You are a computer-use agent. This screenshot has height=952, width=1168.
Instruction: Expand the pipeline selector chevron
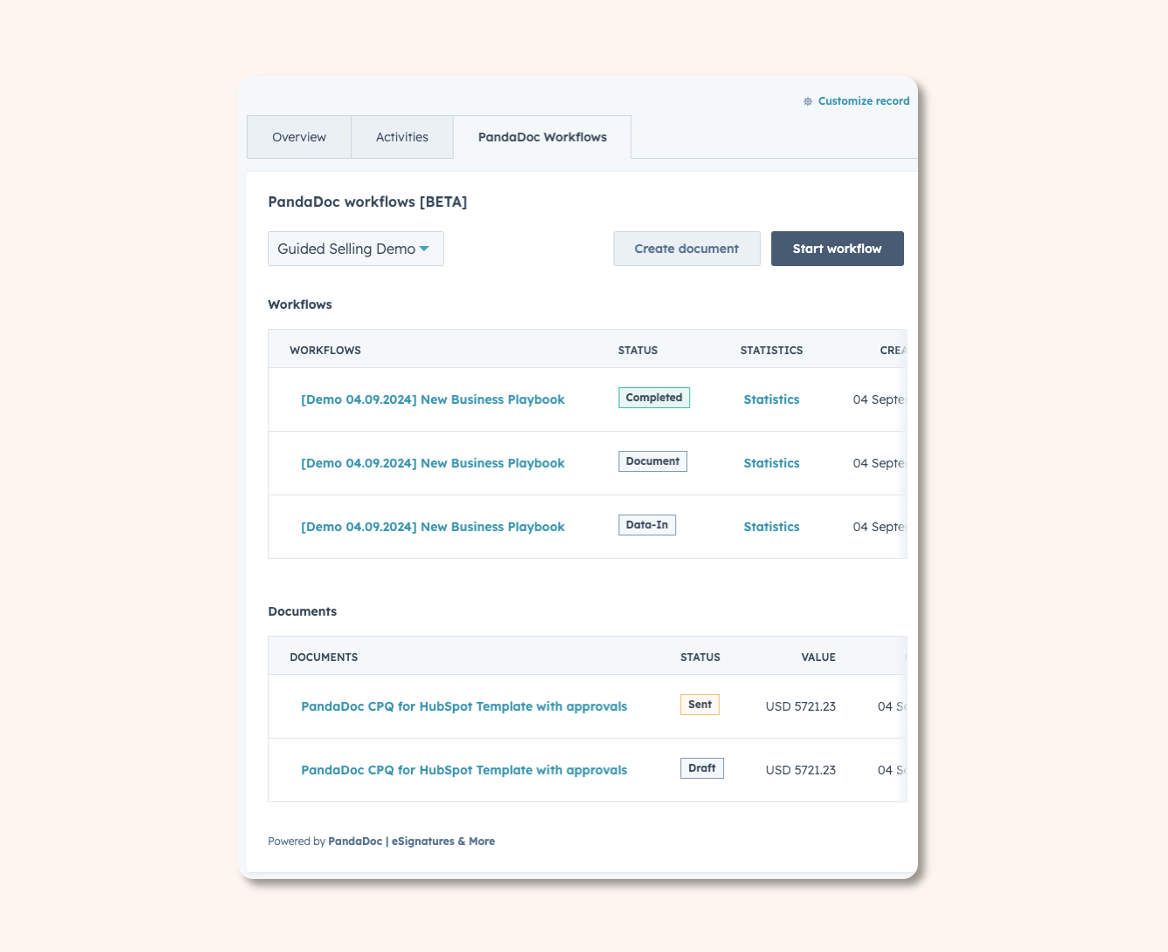[x=424, y=248]
